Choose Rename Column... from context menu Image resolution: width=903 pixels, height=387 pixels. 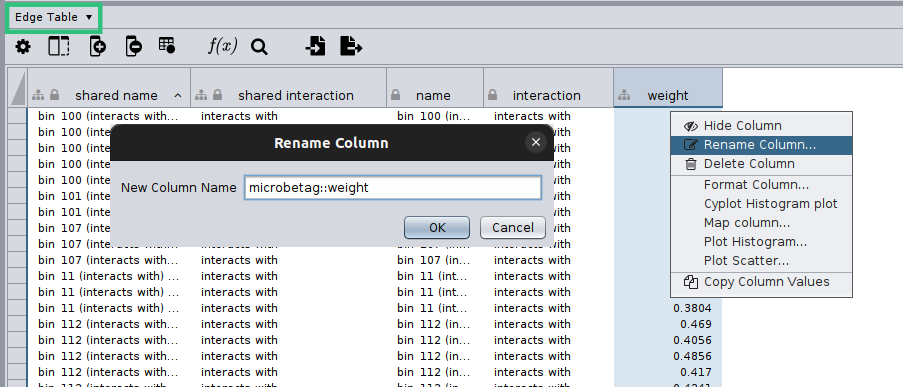pyautogui.click(x=761, y=145)
